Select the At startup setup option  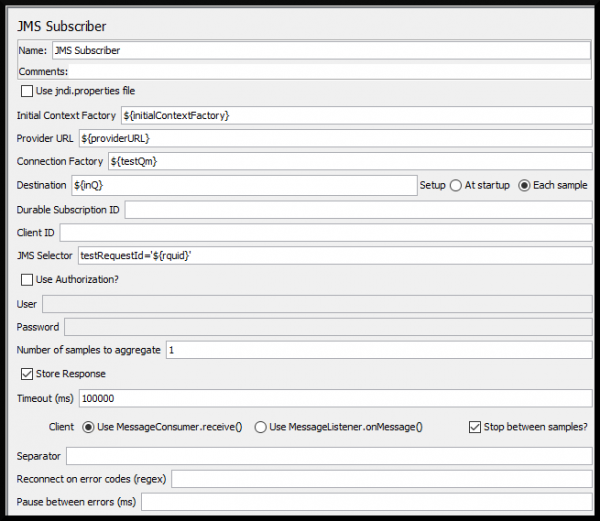pos(456,185)
